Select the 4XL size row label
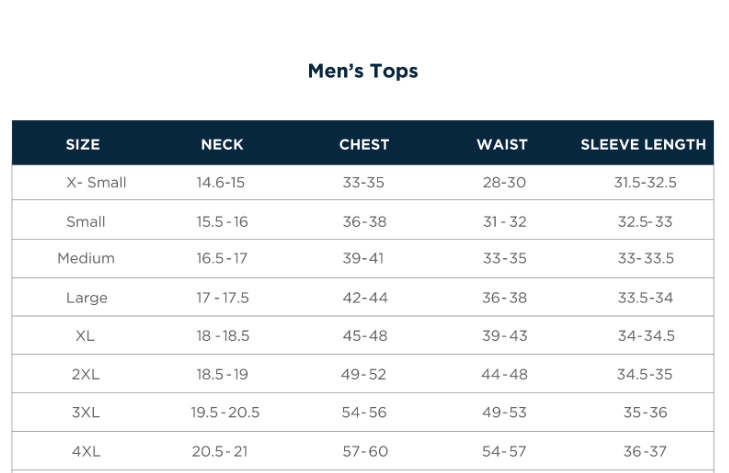This screenshot has height=473, width=729. click(86, 451)
